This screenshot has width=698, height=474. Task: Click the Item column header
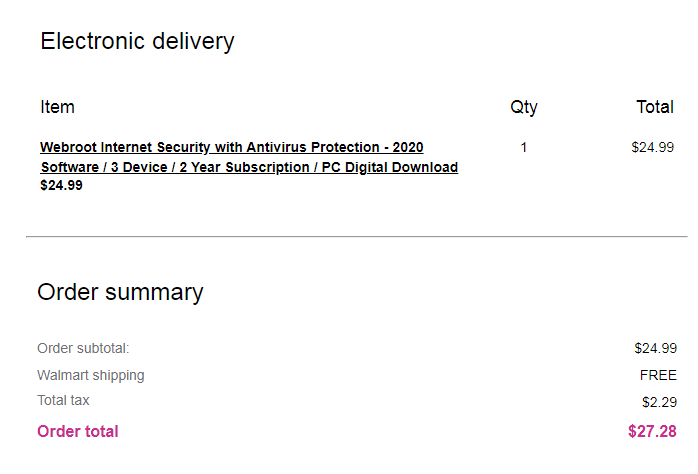(57, 107)
